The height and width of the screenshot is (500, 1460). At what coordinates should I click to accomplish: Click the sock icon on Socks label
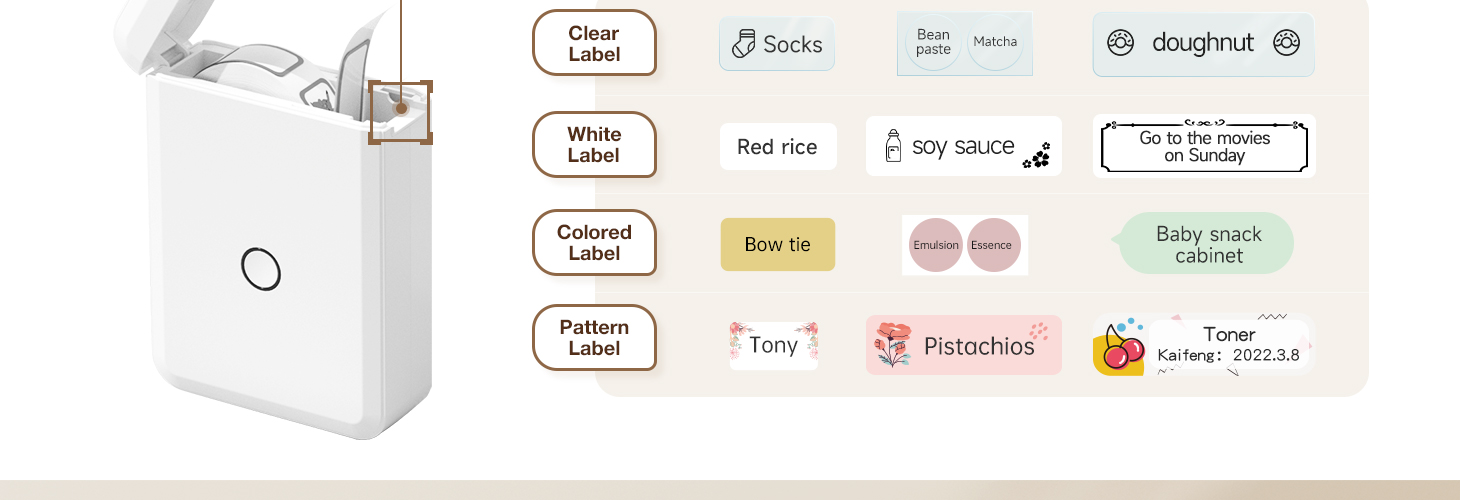click(743, 44)
